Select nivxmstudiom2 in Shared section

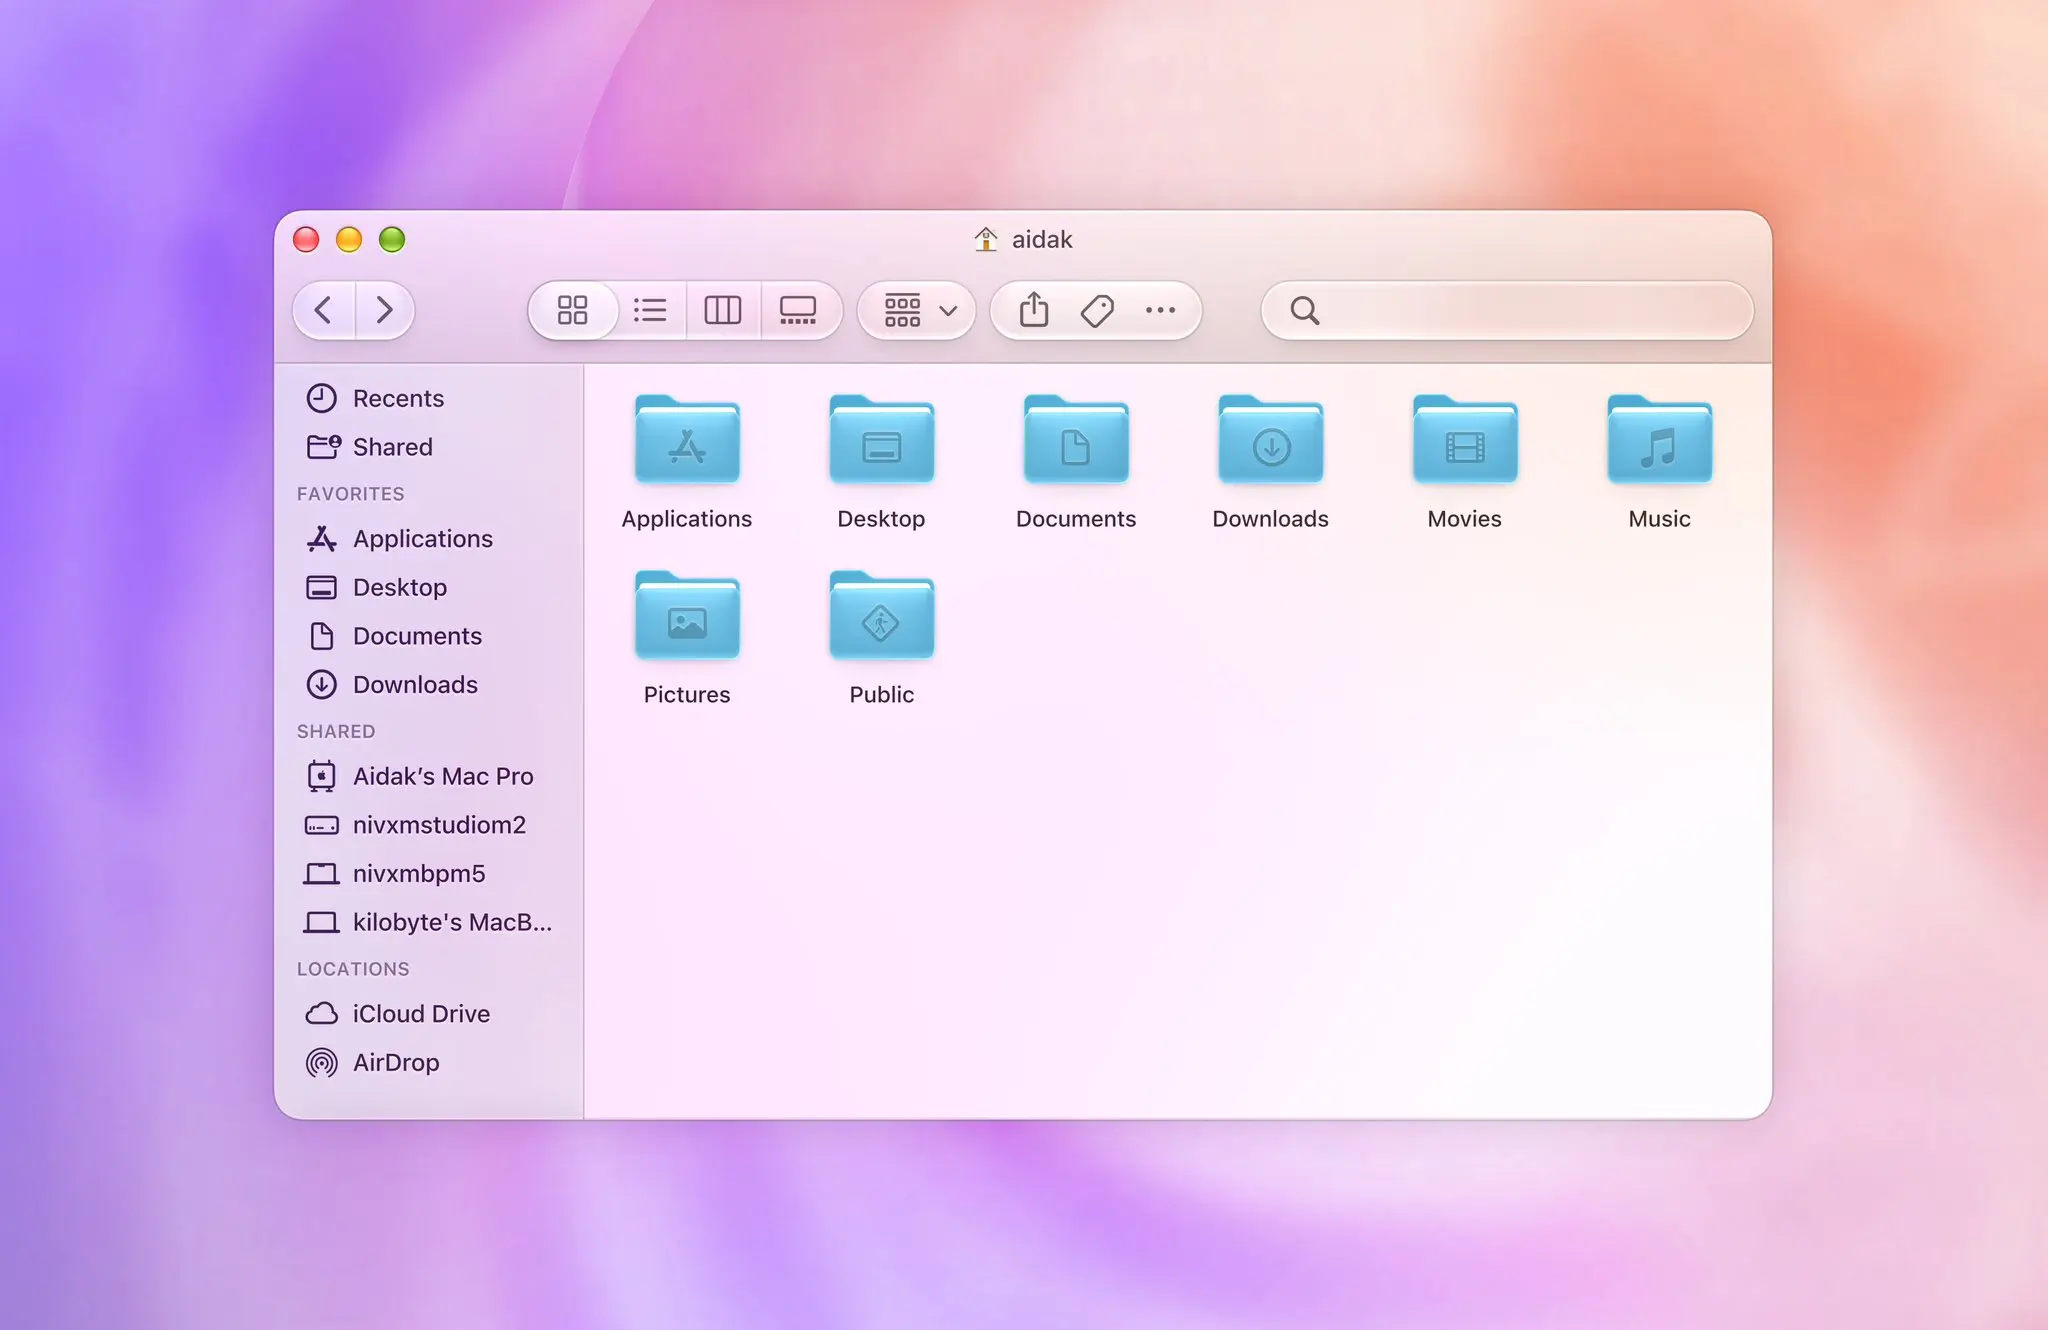click(438, 825)
